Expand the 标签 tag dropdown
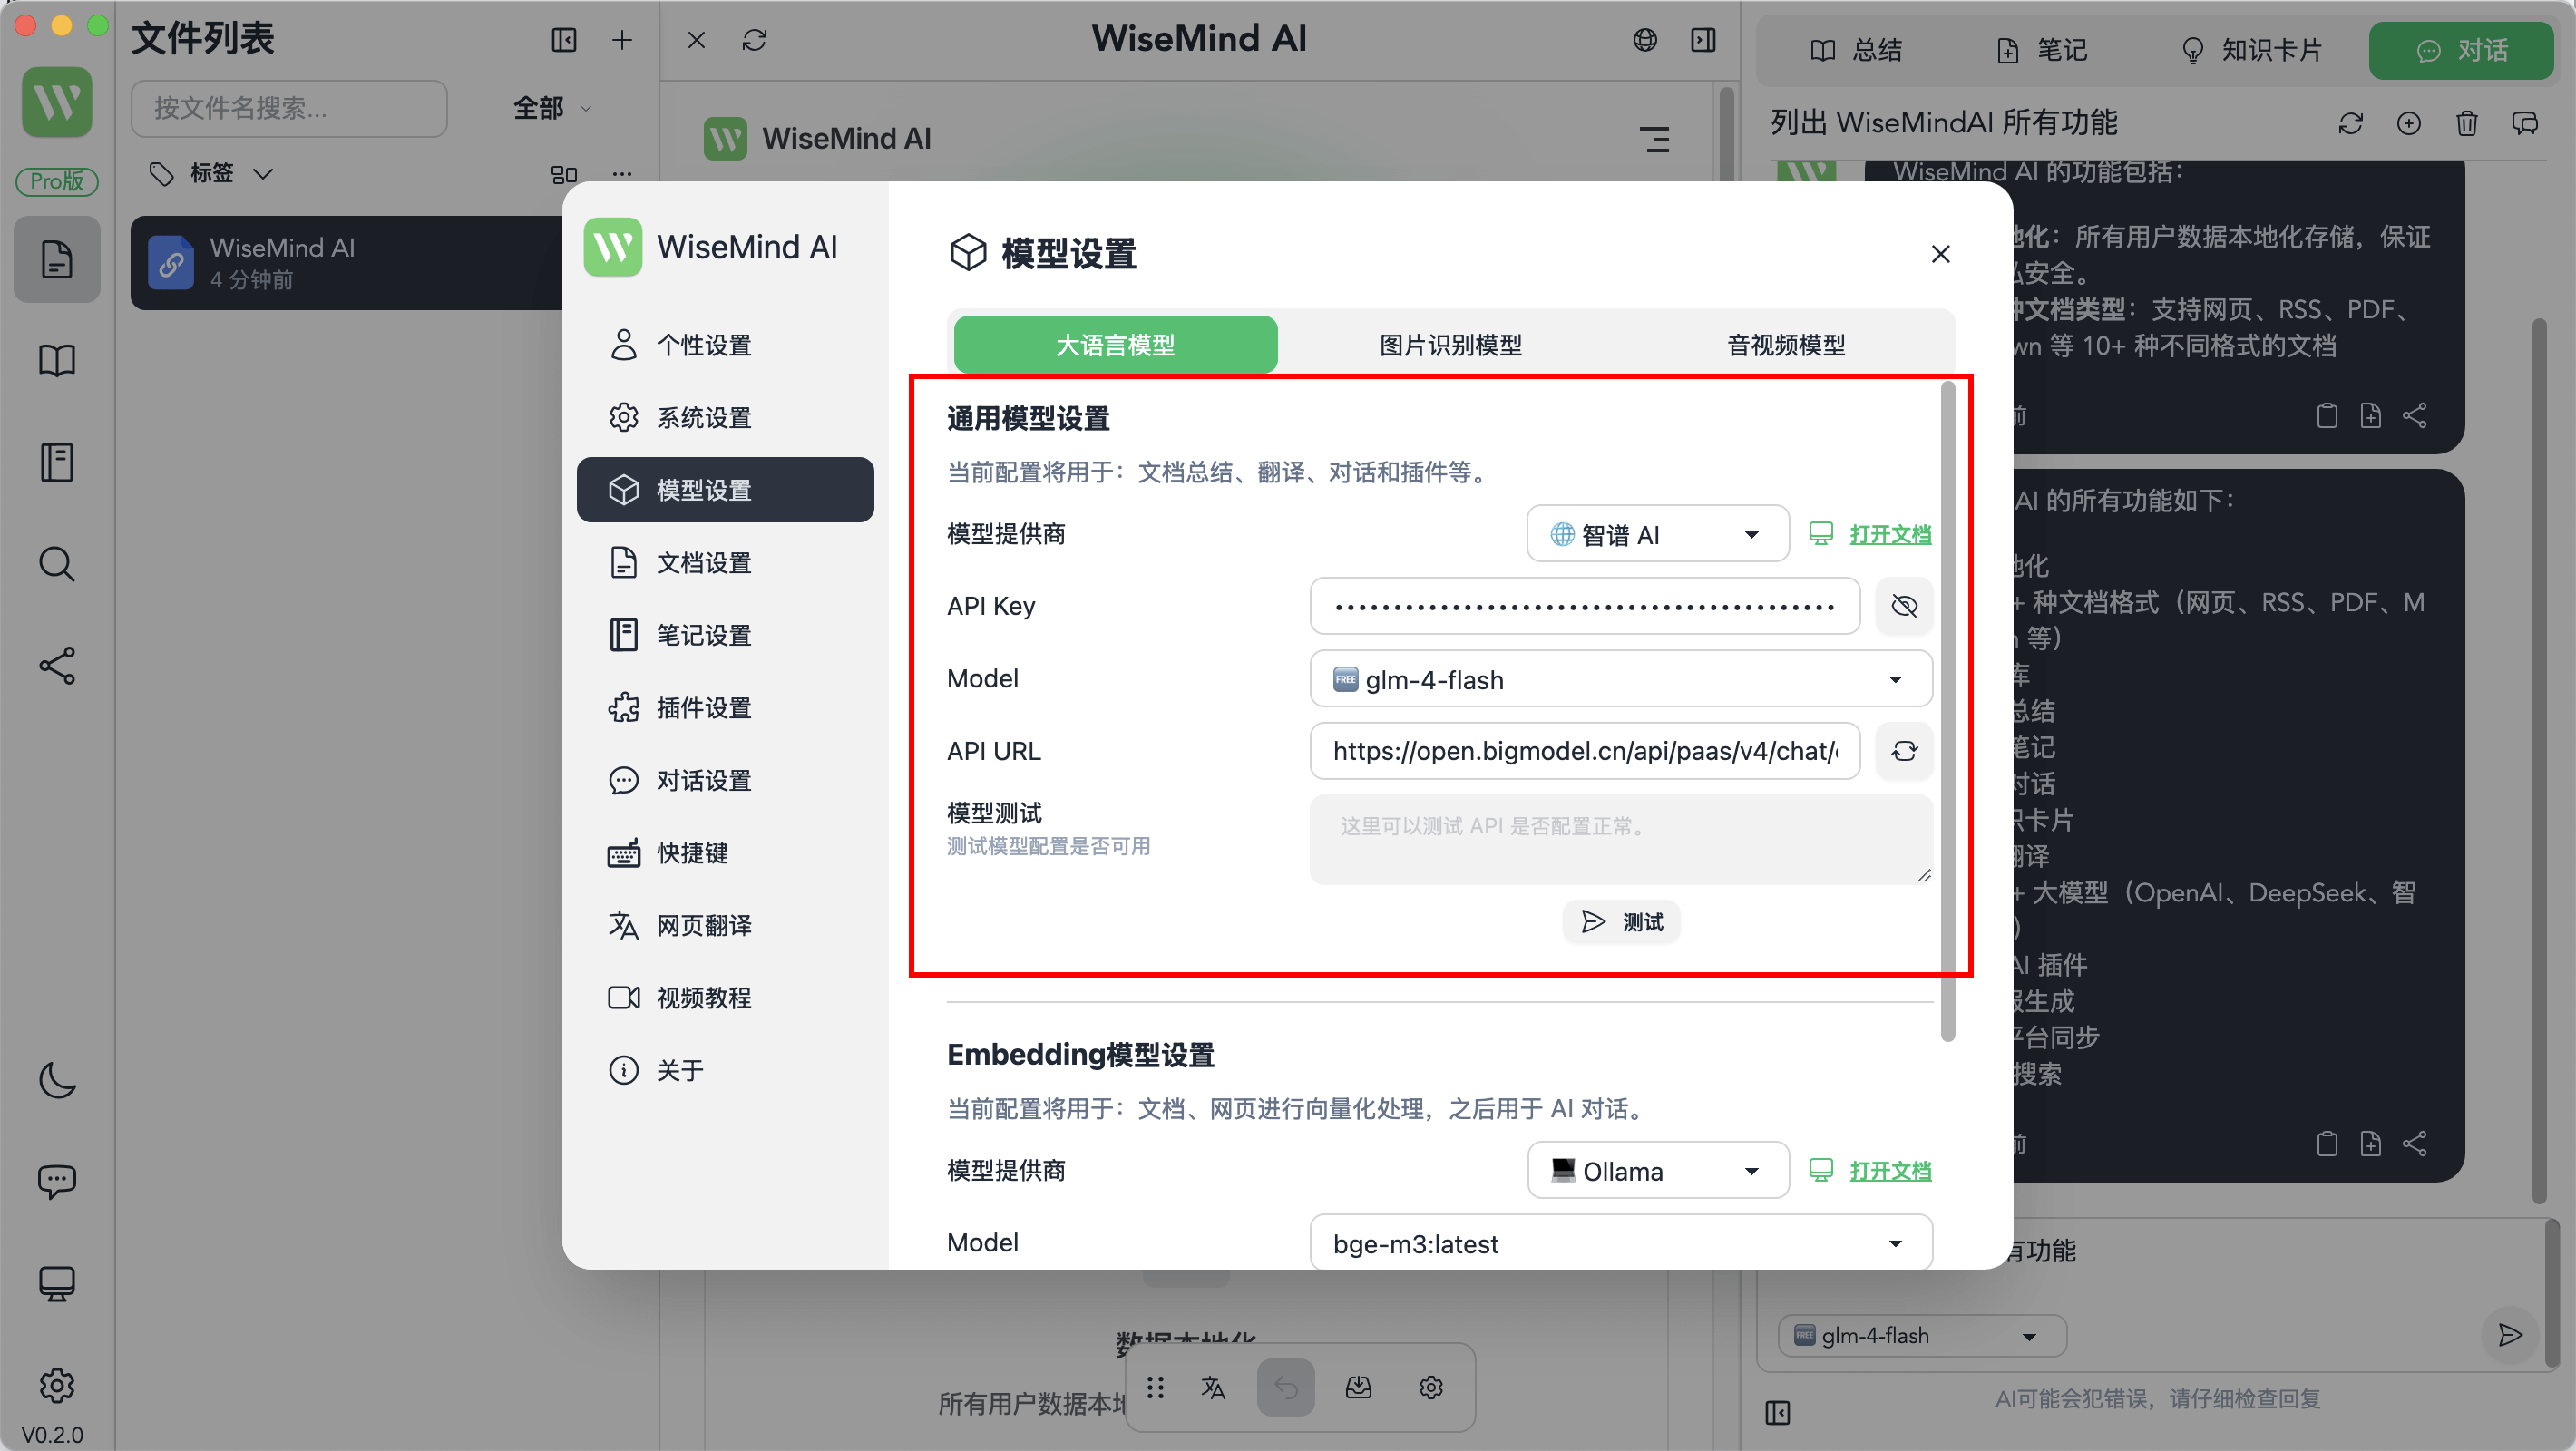This screenshot has height=1451, width=2576. pos(210,173)
